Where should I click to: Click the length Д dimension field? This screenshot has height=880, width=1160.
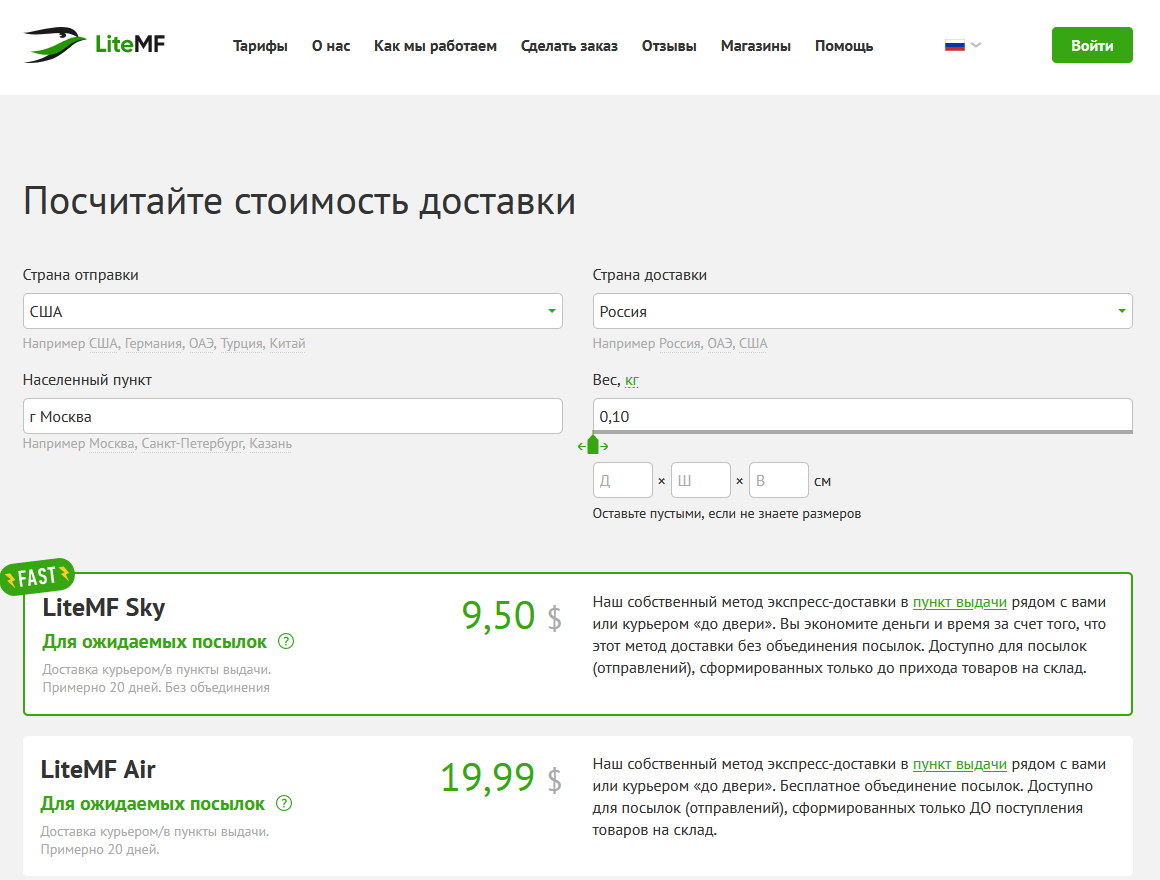point(622,481)
